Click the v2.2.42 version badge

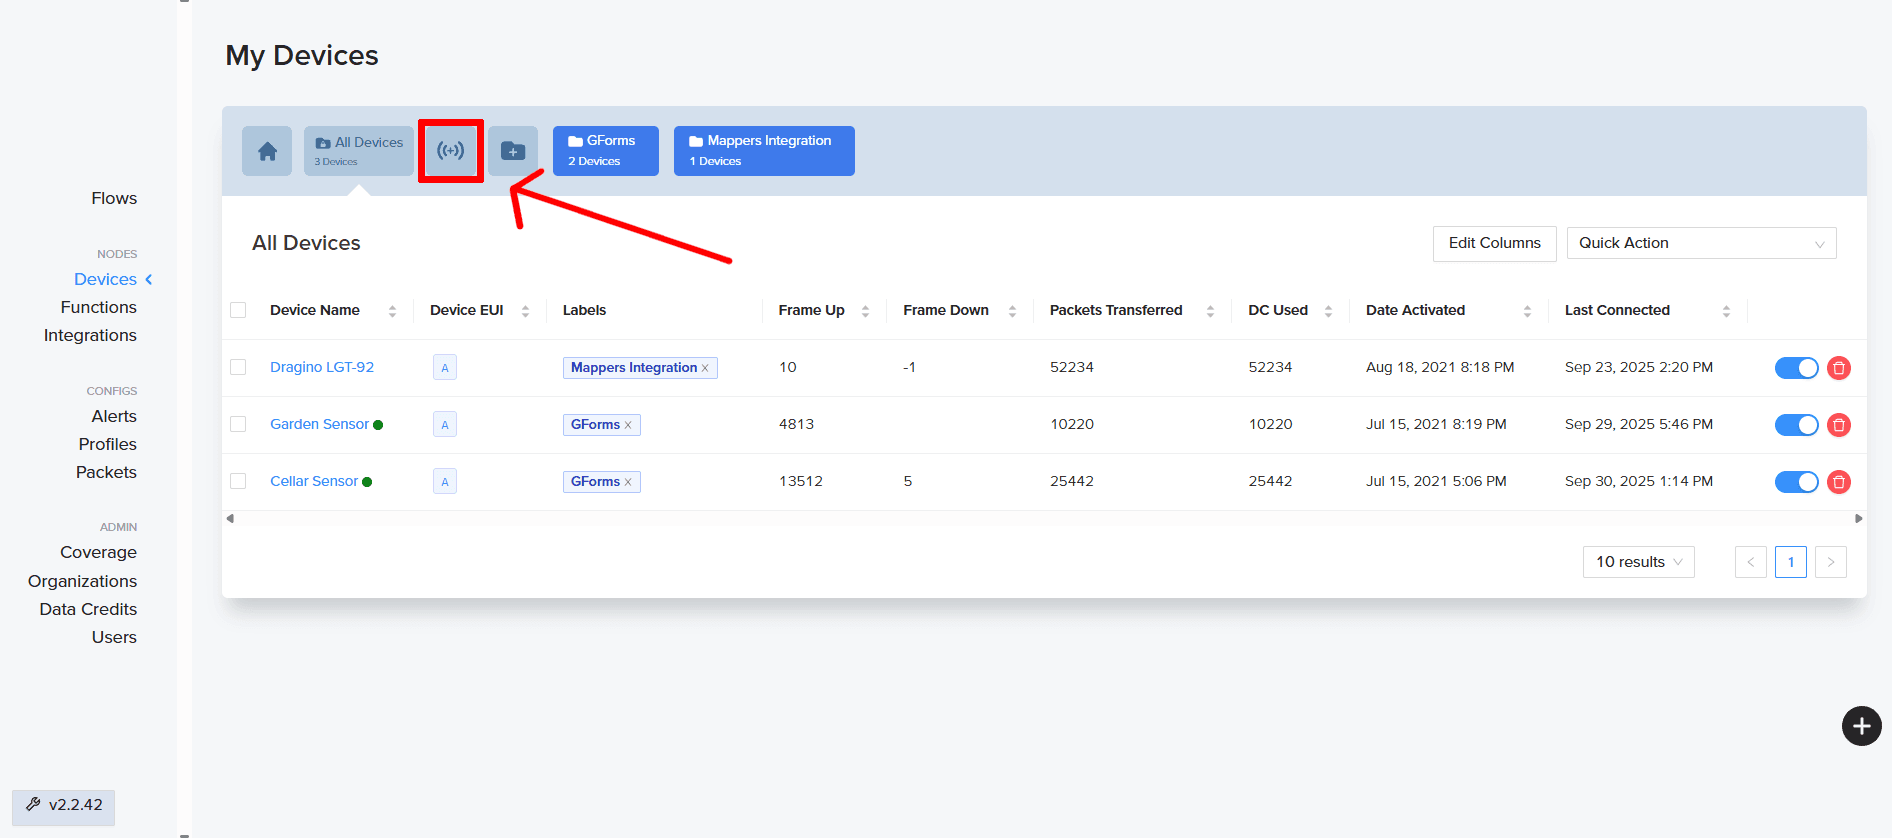click(64, 805)
